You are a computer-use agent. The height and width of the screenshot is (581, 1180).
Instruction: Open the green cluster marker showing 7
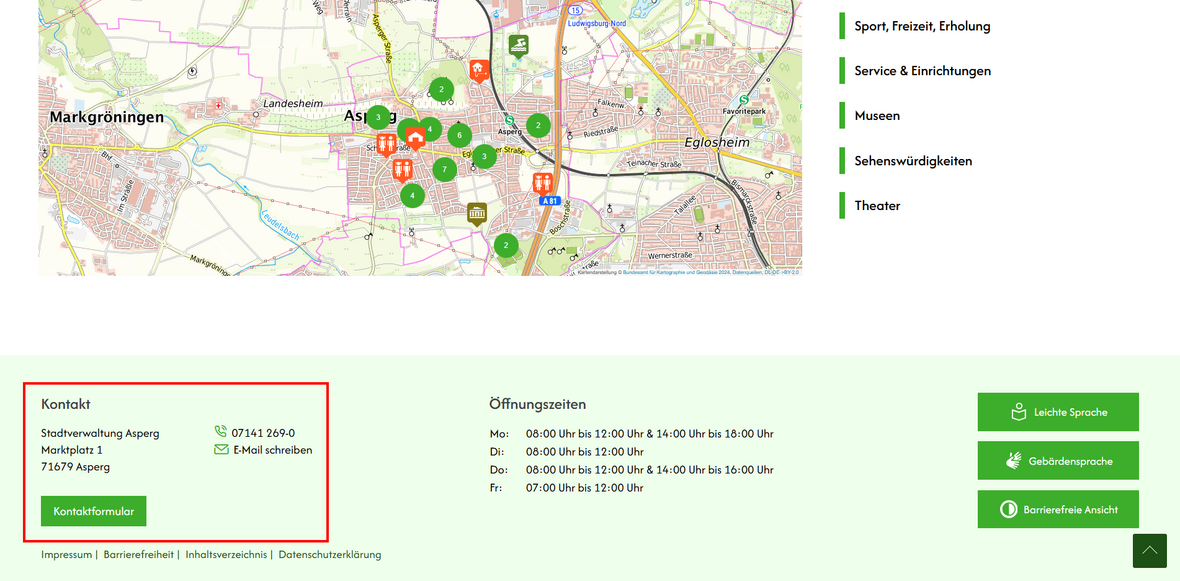coord(445,169)
